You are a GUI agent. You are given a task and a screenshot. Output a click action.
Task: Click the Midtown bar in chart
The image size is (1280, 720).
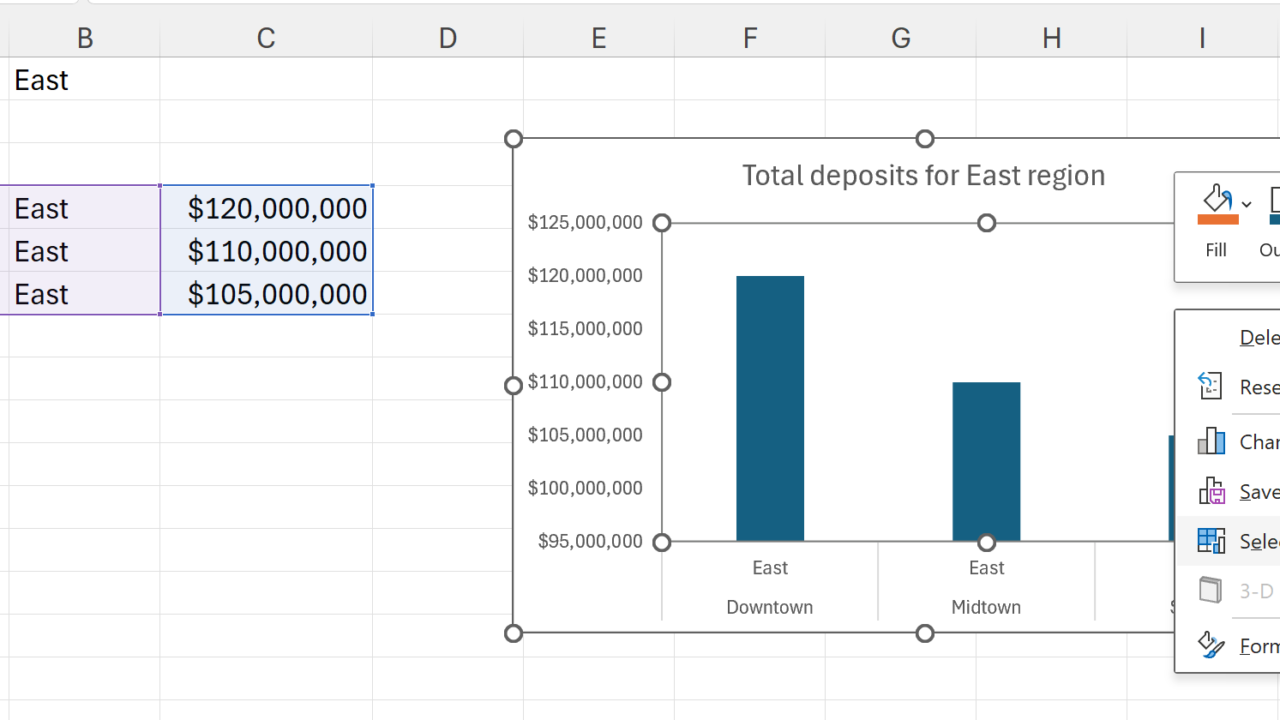(x=986, y=461)
